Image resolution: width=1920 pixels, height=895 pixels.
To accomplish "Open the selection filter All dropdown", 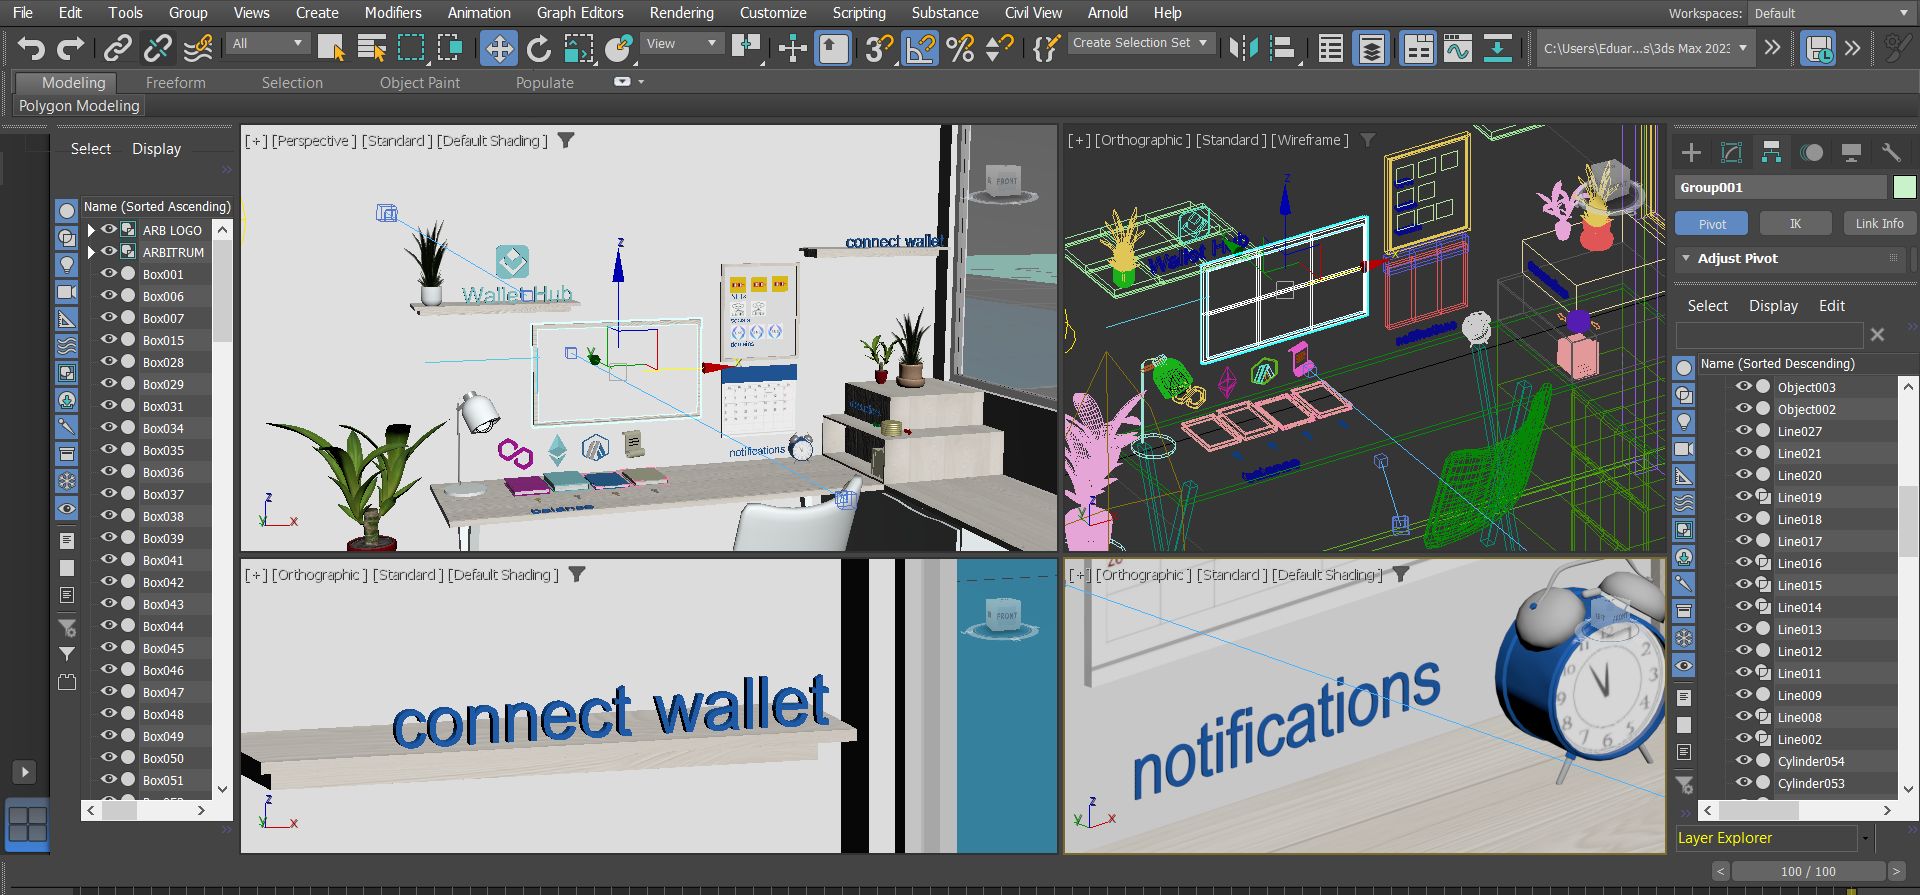I will coord(267,43).
